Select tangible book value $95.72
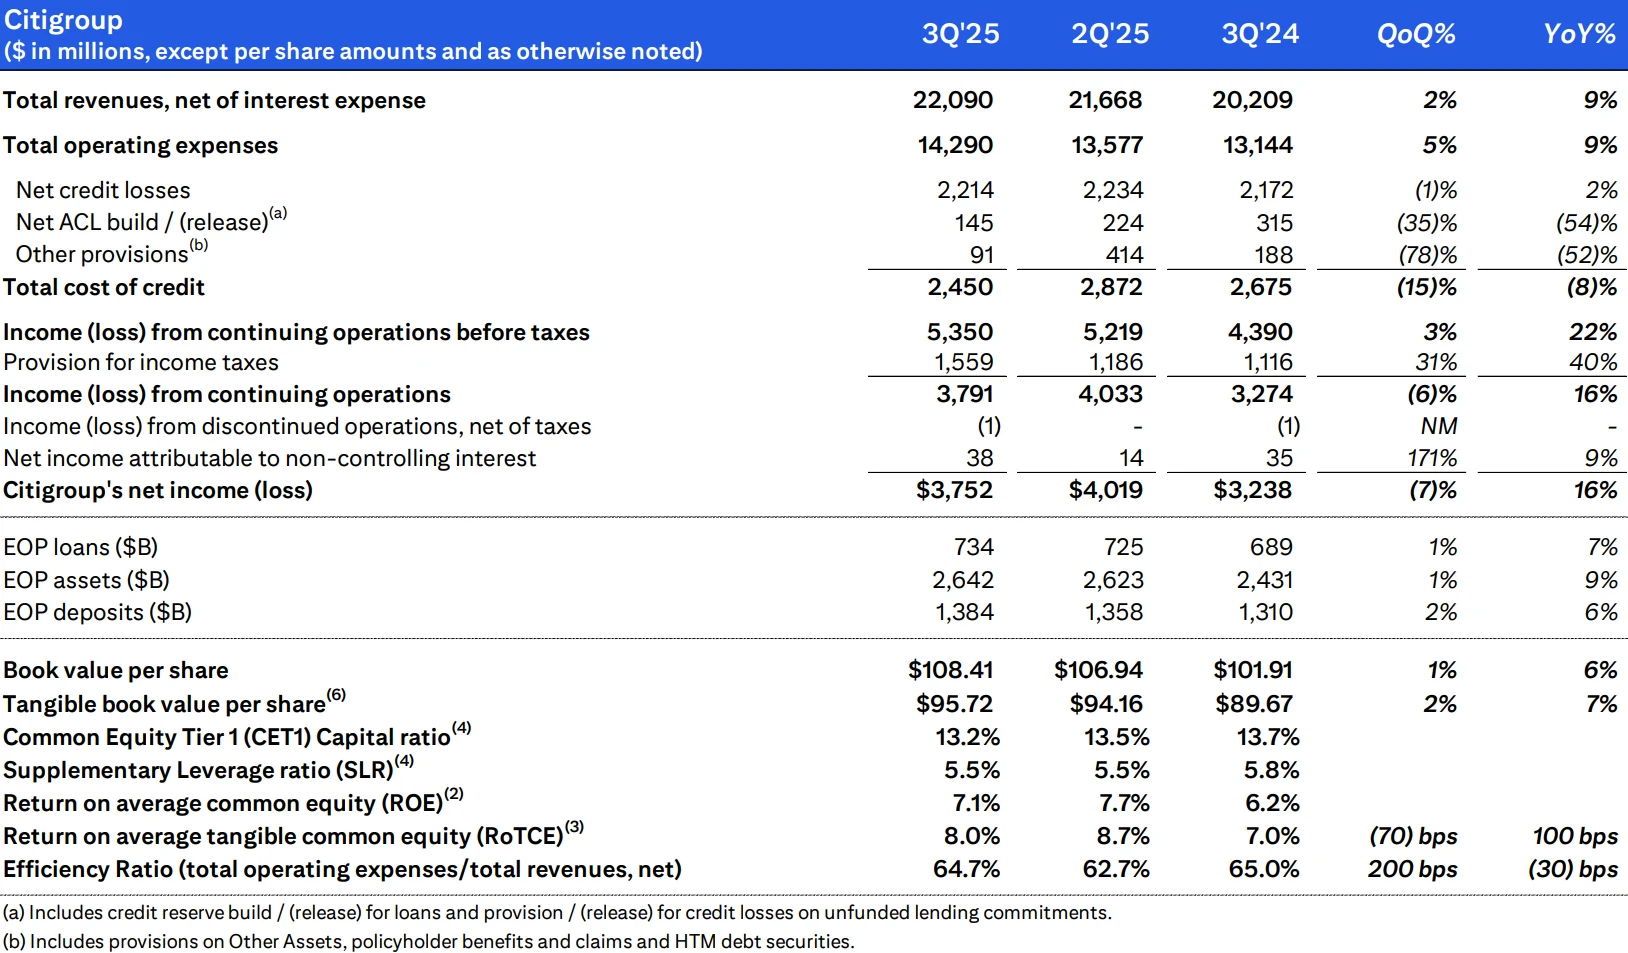The image size is (1628, 953). pos(954,704)
